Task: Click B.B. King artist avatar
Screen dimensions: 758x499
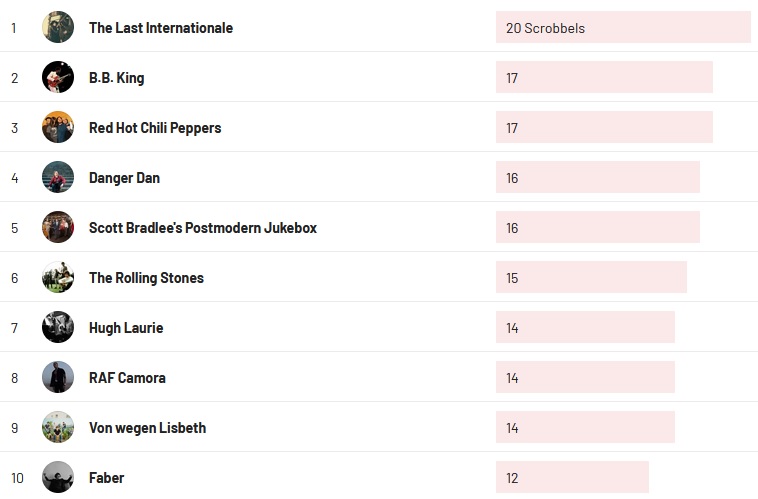Action: [x=58, y=77]
